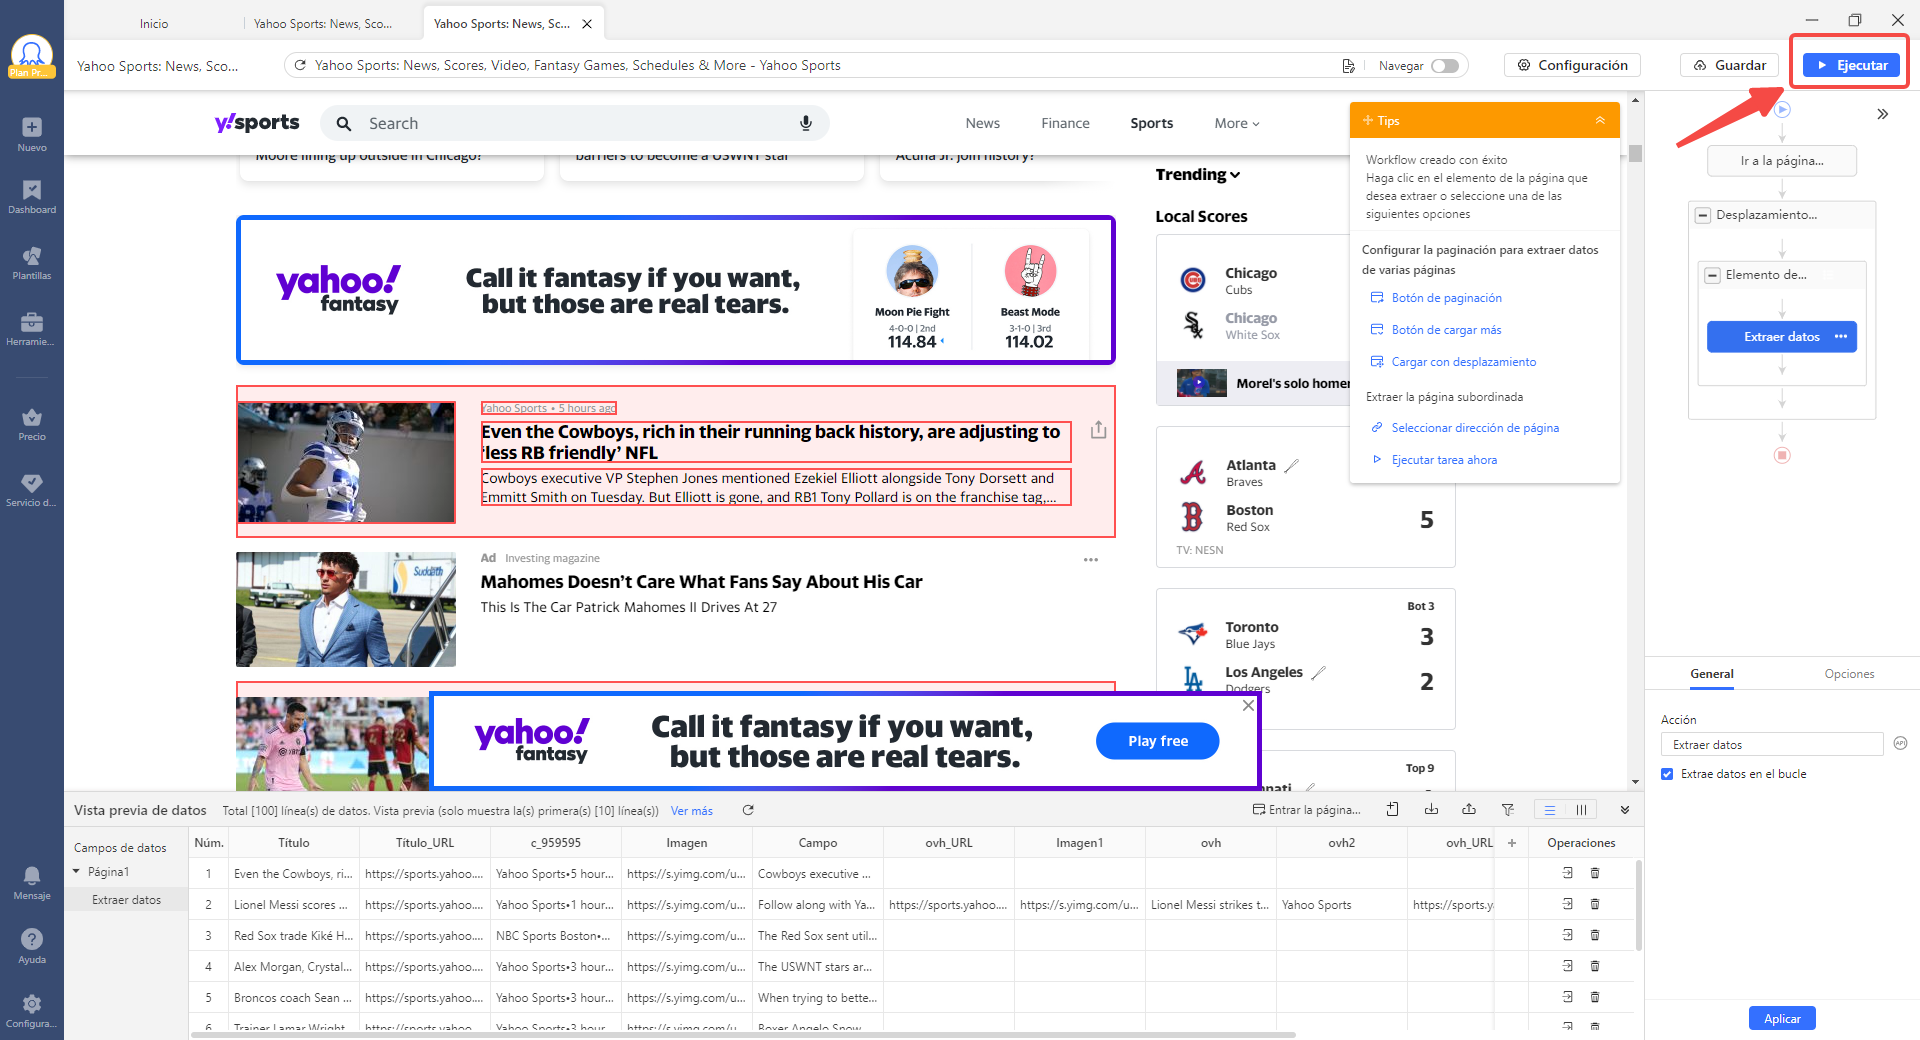Image resolution: width=1920 pixels, height=1040 pixels.
Task: Open the Dashboard sidebar icon
Action: tap(32, 190)
